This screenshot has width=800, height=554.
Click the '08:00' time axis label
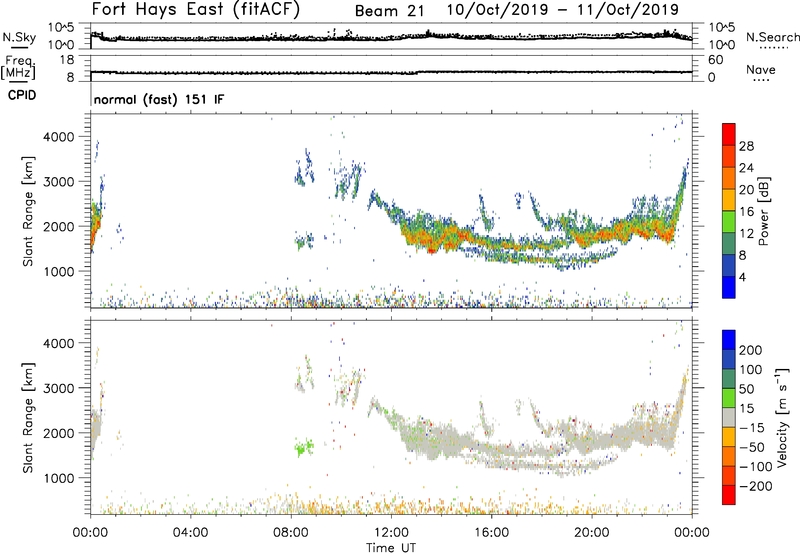(291, 533)
